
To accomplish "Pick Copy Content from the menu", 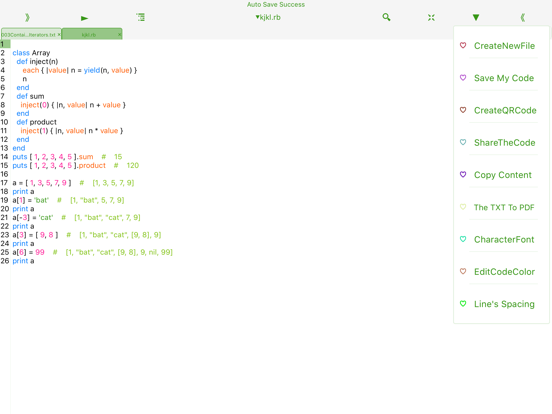I will (x=503, y=175).
